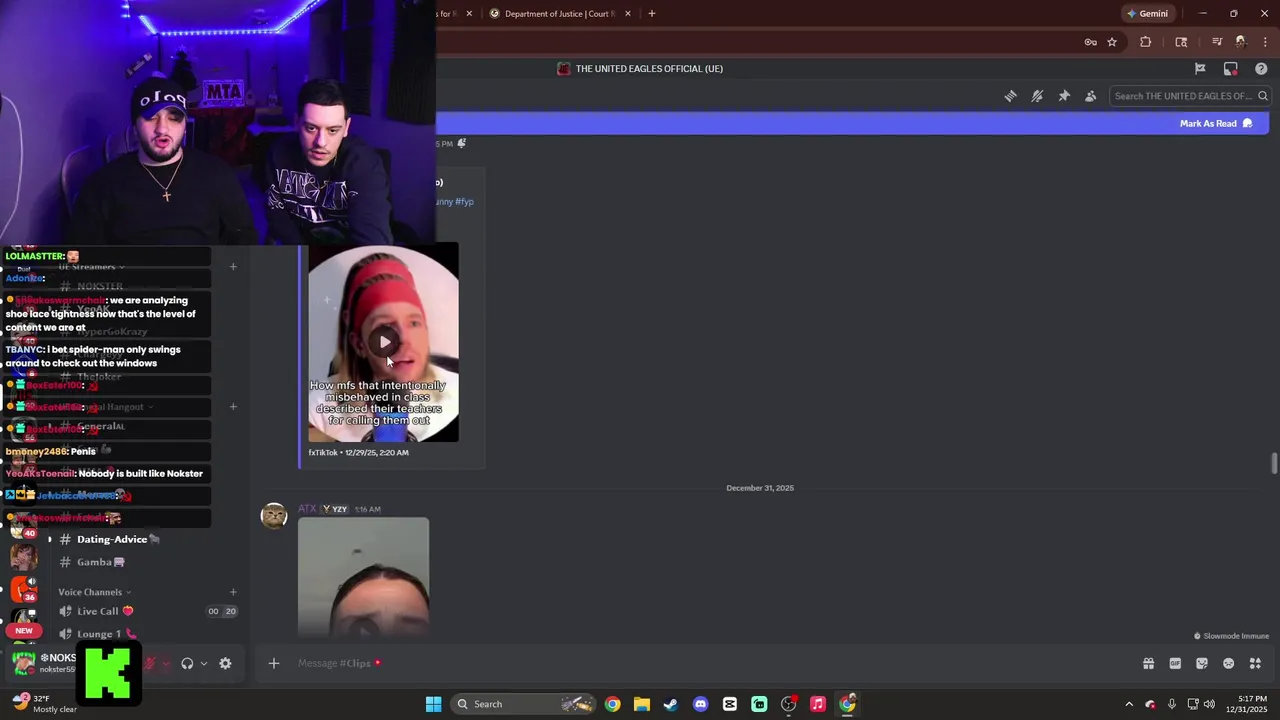The width and height of the screenshot is (1280, 720).
Task: Open Chrome media controls music icon
Action: pyautogui.click(x=1217, y=42)
